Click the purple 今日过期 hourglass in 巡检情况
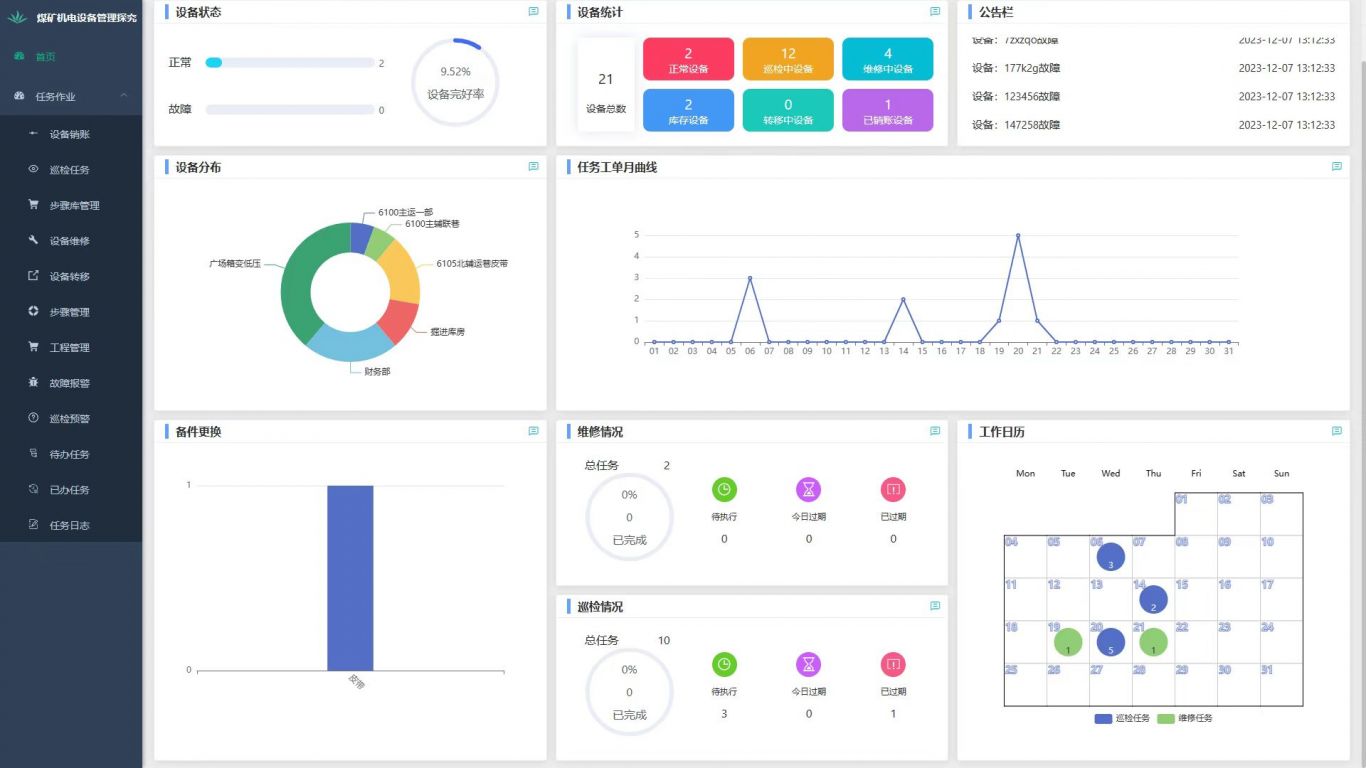This screenshot has height=768, width=1366. [x=809, y=664]
